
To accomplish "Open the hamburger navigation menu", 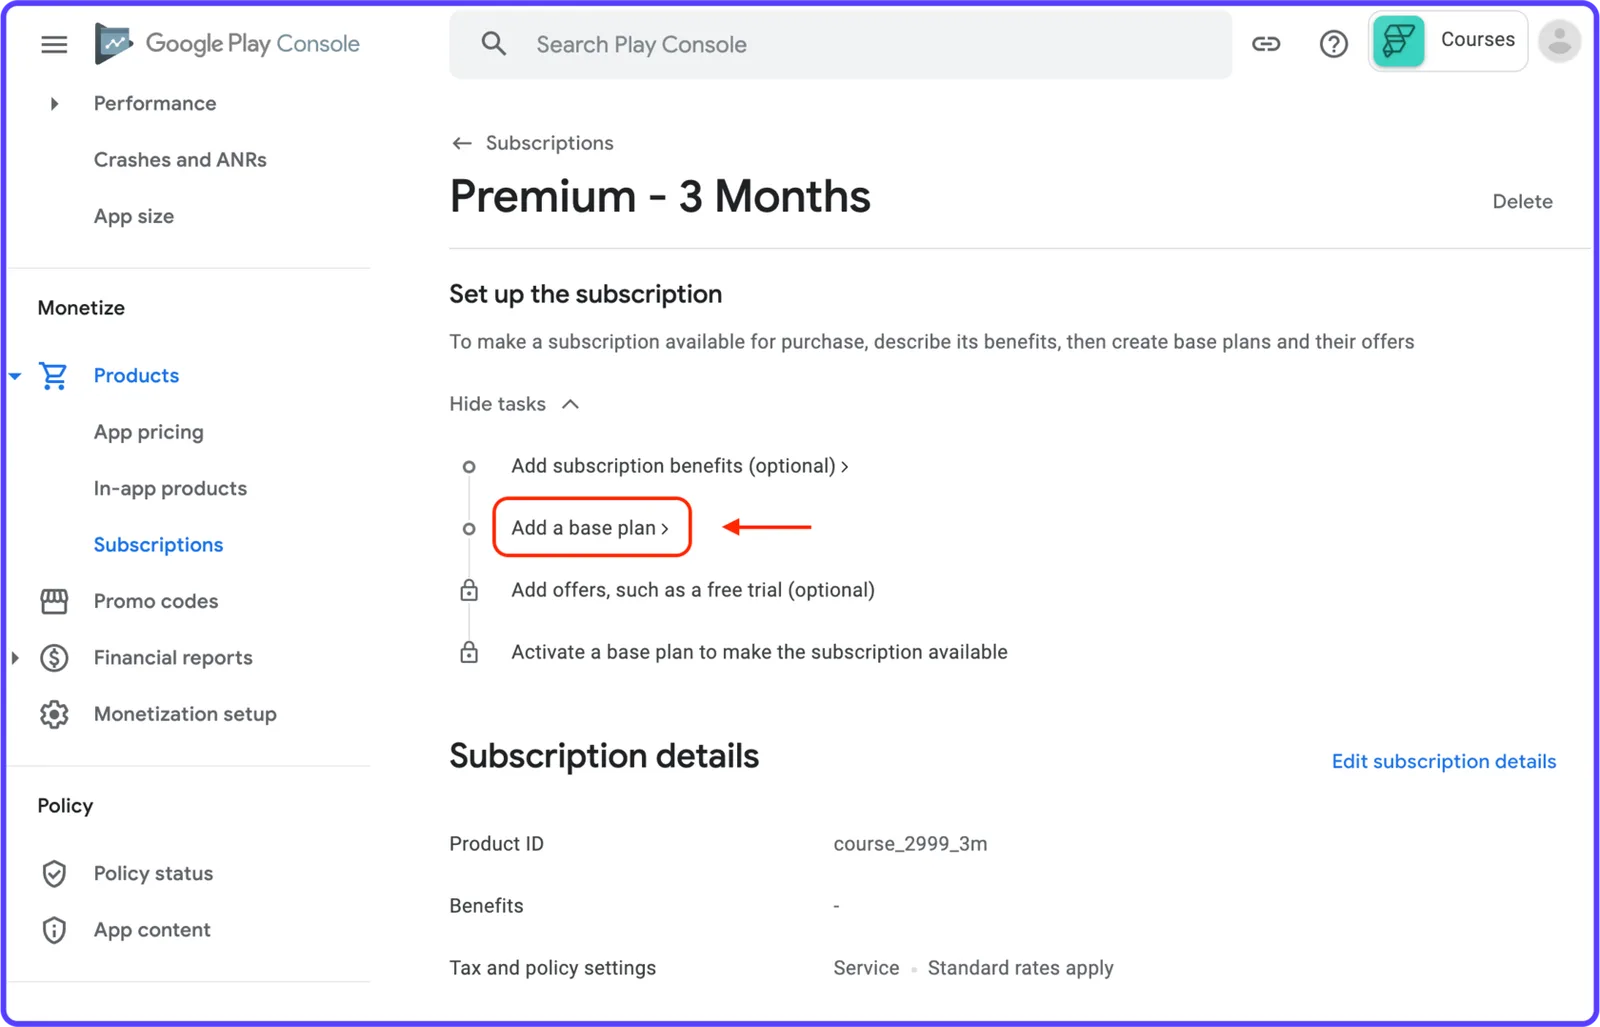I will [54, 44].
